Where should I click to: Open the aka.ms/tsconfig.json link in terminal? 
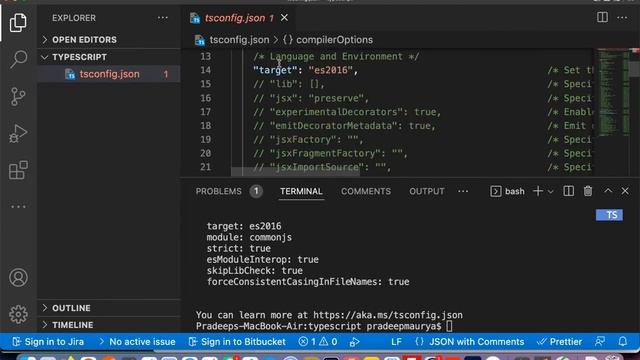(x=388, y=315)
